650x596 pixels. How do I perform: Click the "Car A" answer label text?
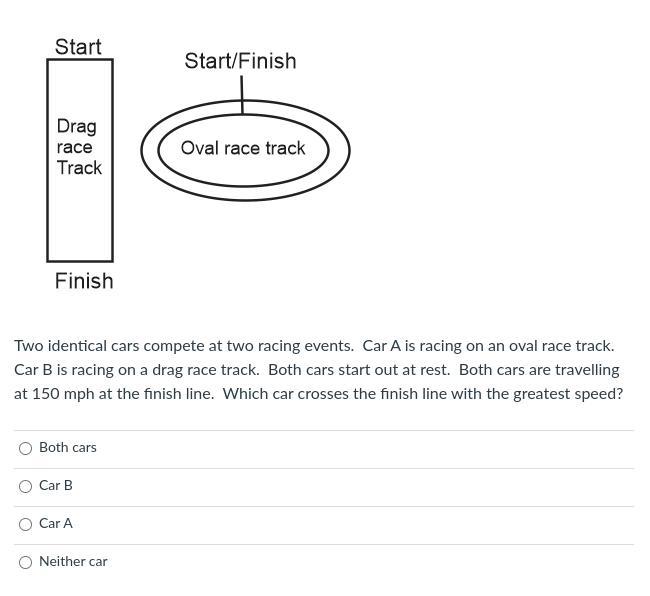point(56,523)
